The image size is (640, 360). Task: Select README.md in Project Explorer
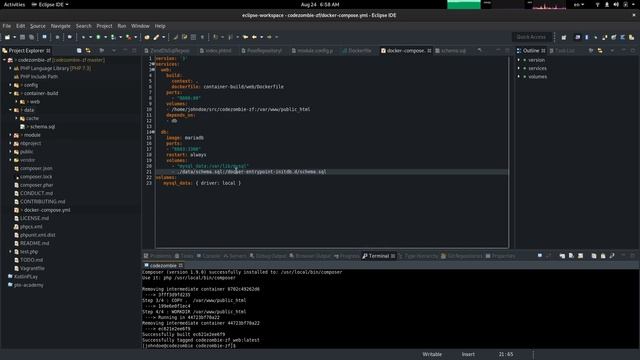pos(34,243)
